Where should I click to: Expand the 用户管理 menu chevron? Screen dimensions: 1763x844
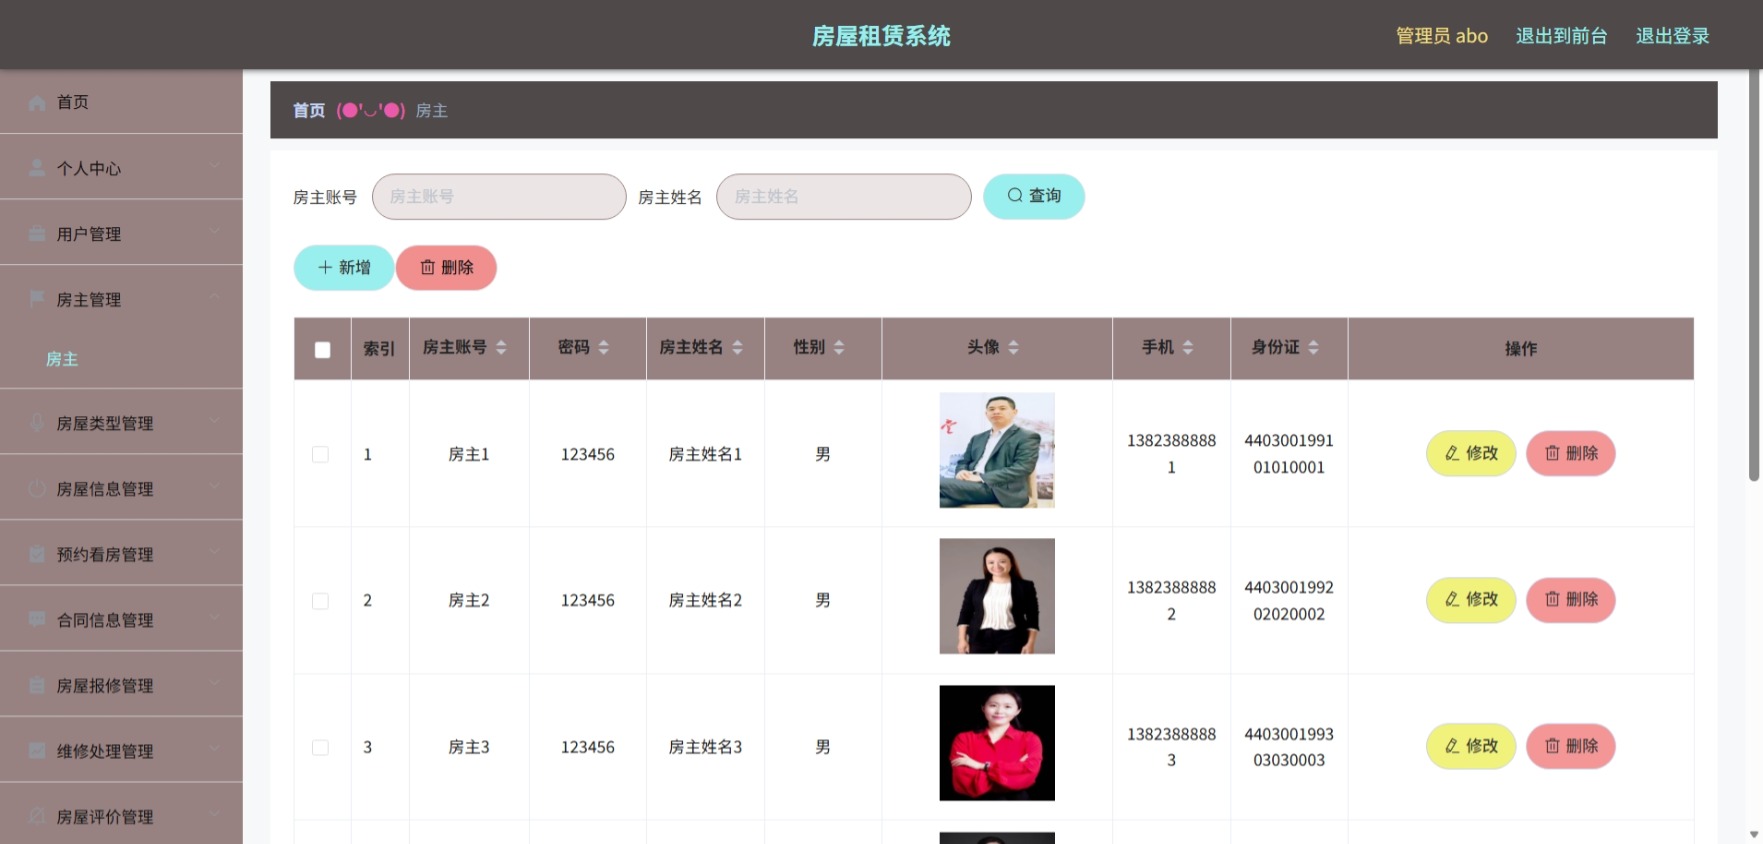[214, 232]
